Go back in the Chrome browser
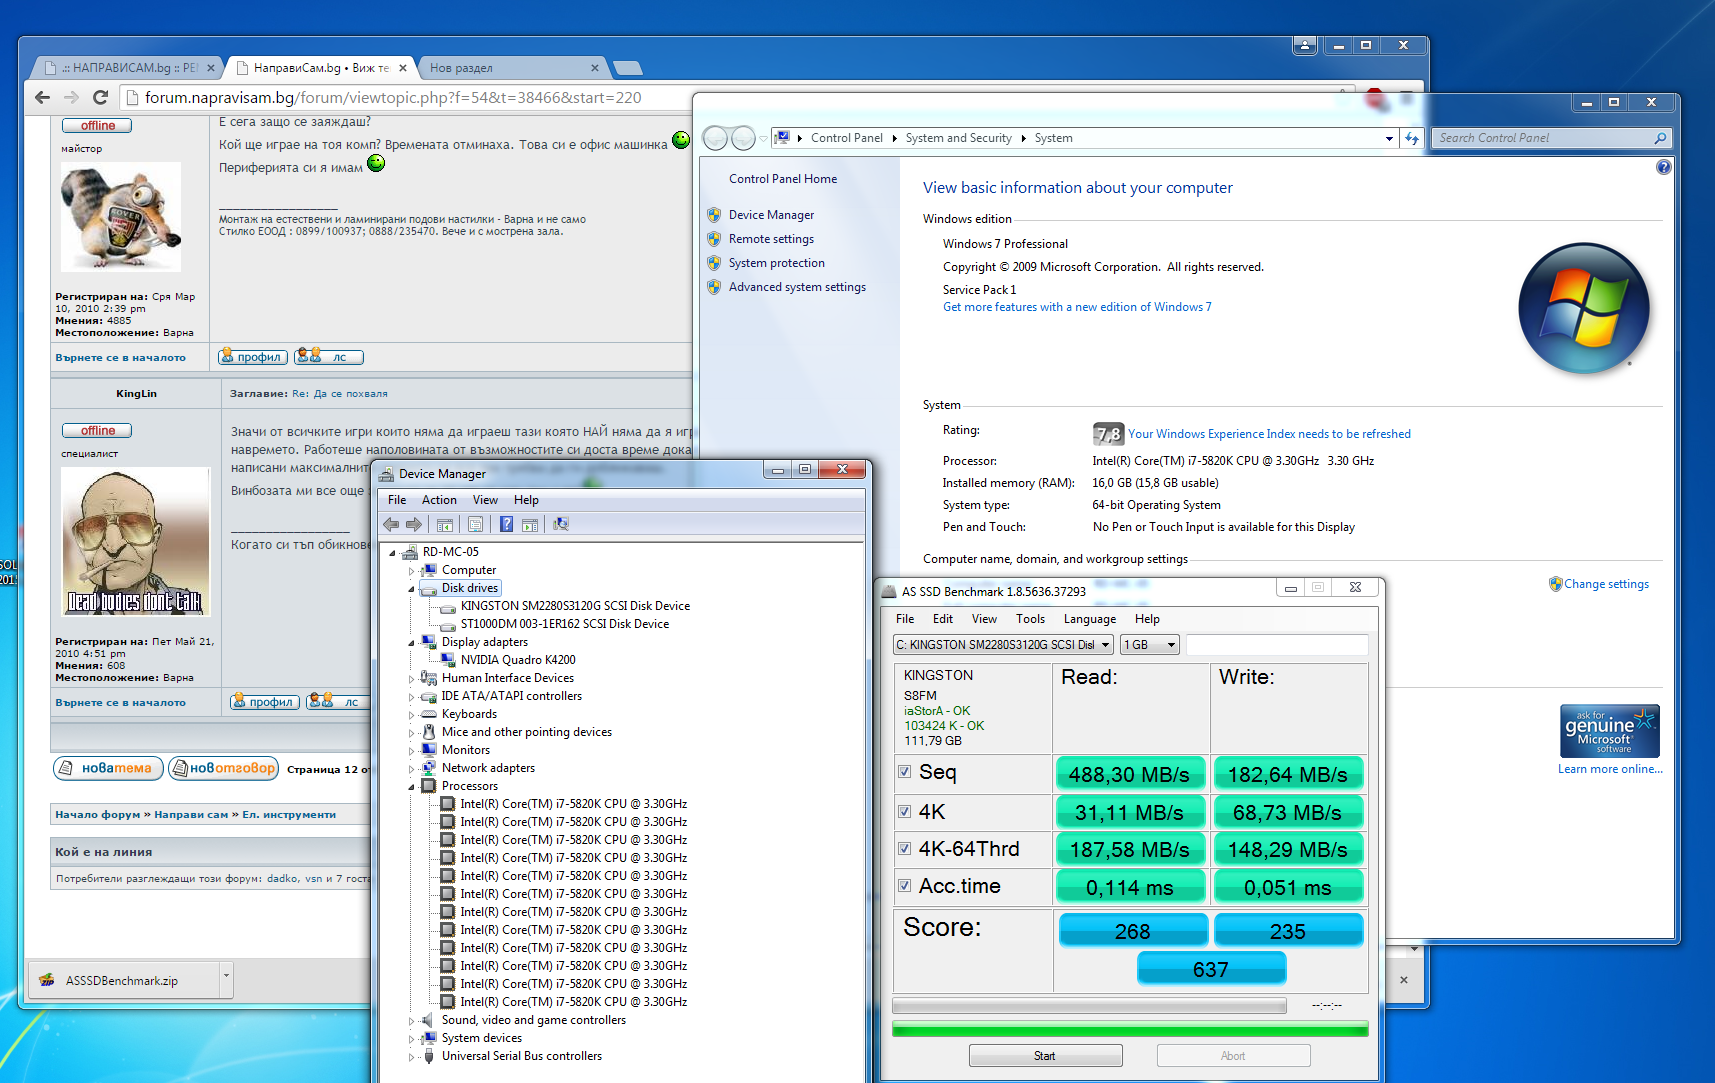The image size is (1715, 1083). 42,97
